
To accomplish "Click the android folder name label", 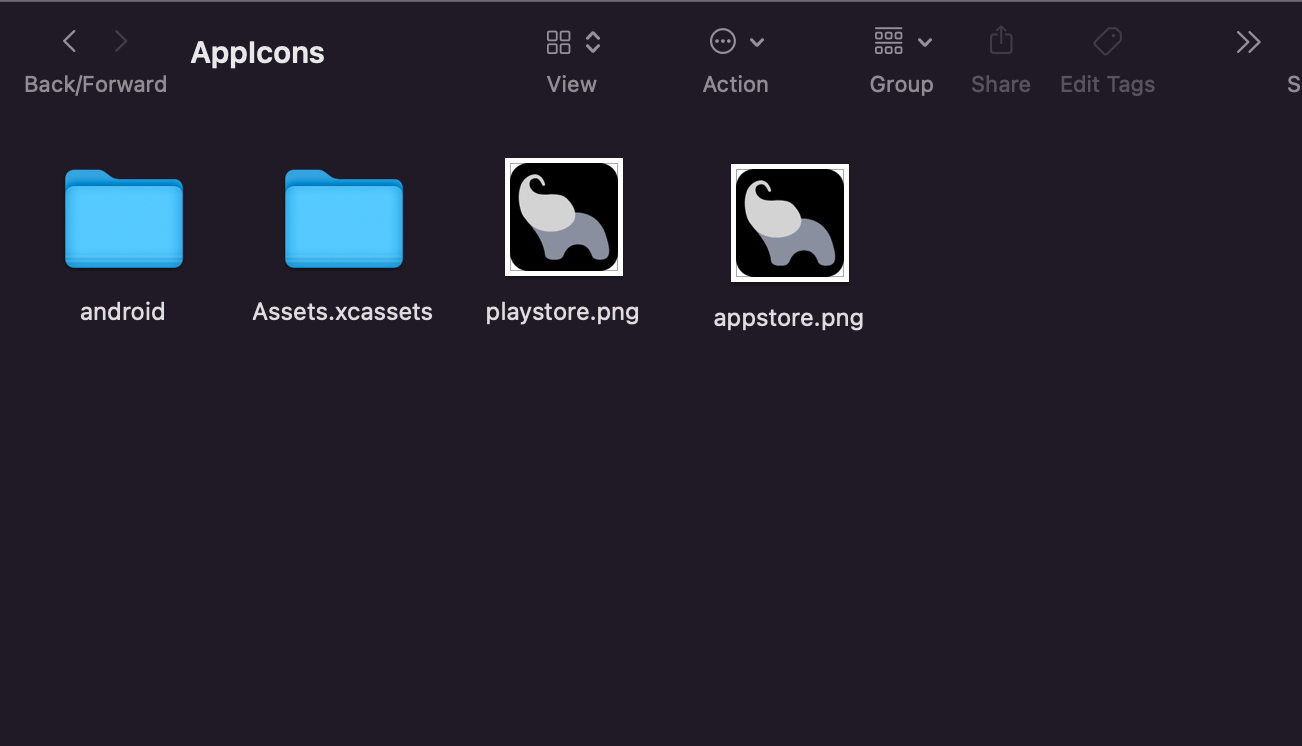I will tap(123, 312).
